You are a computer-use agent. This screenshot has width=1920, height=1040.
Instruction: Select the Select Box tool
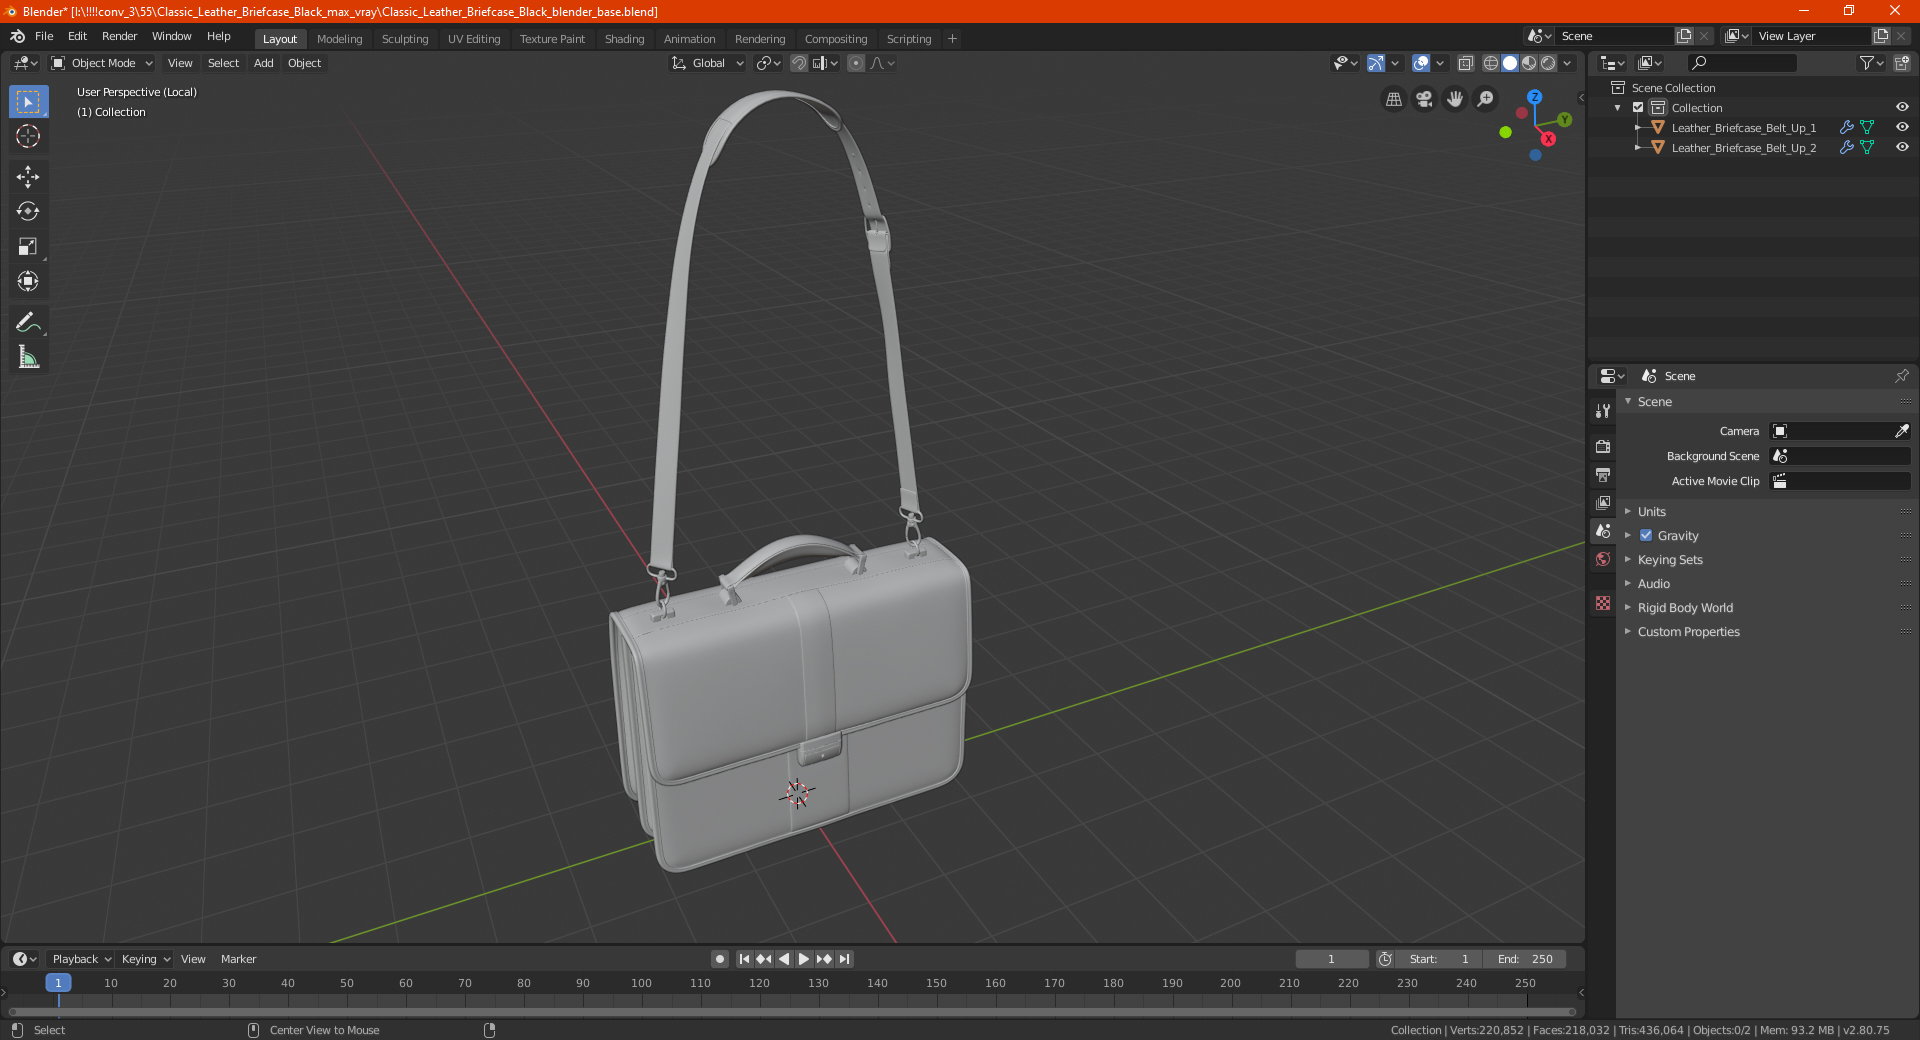(28, 102)
